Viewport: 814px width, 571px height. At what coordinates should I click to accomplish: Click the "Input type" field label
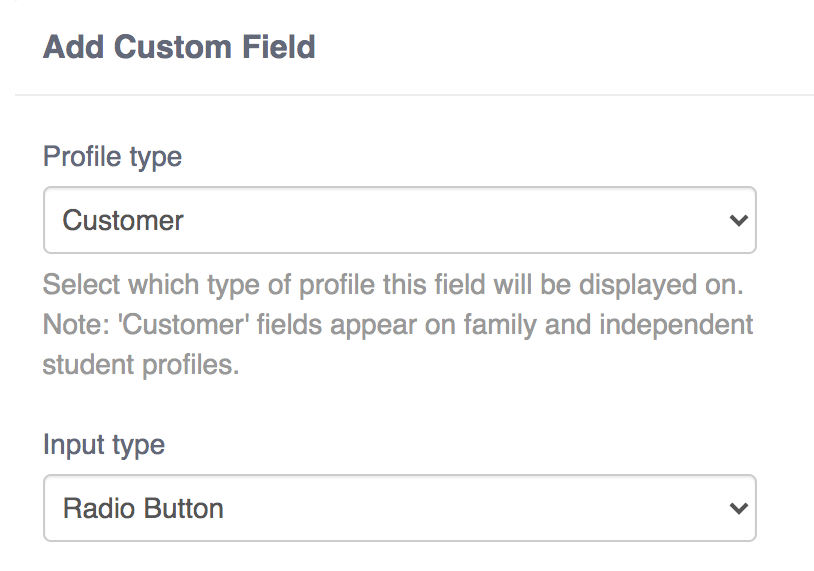[x=104, y=444]
